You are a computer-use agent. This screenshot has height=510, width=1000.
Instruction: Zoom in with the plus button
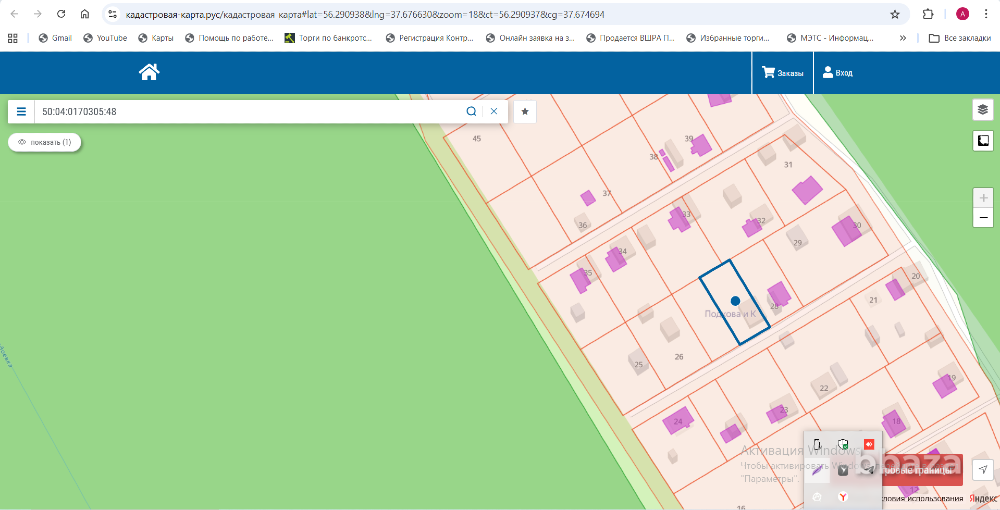pos(982,198)
